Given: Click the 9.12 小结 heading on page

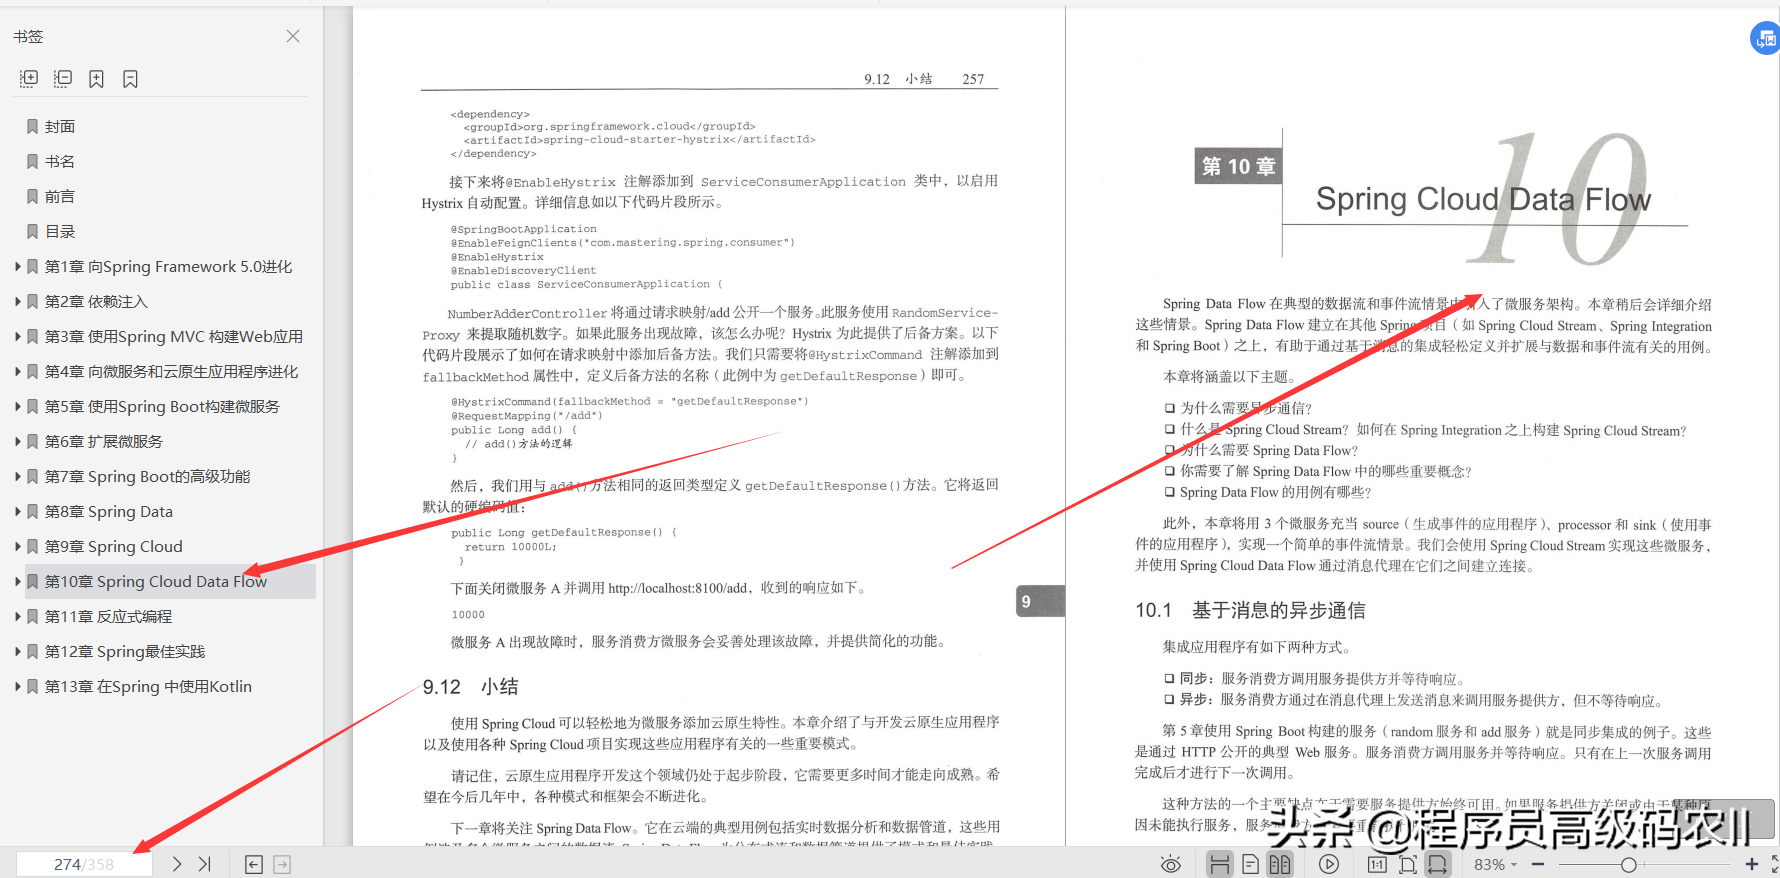Looking at the screenshot, I should (470, 687).
